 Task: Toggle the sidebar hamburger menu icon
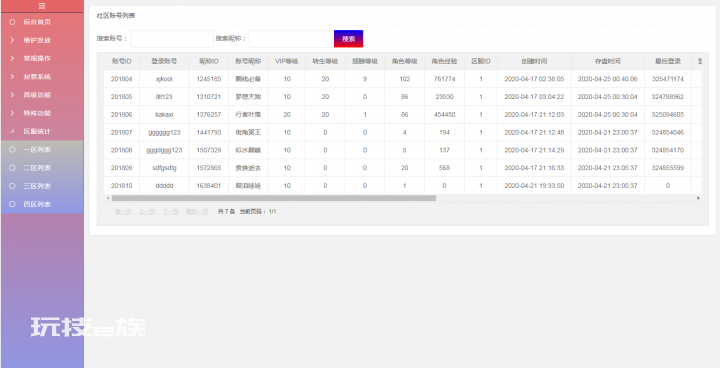42,6
